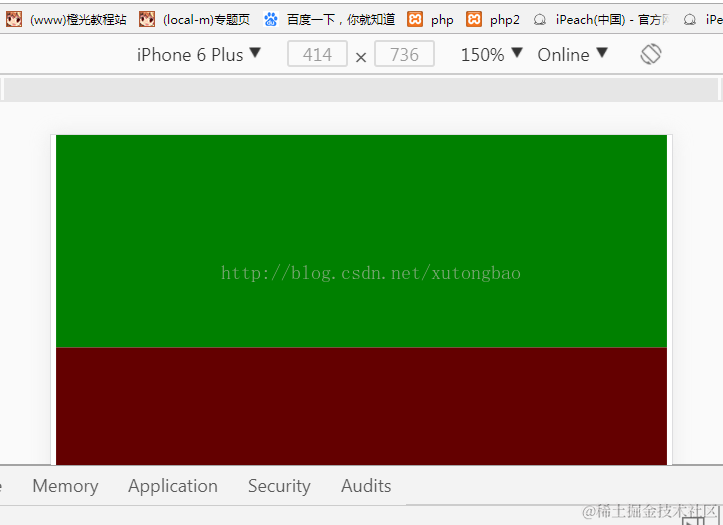Open the 百度一下，你就知道 bookmark
Screen dimensions: 723x525
[x=329, y=19]
